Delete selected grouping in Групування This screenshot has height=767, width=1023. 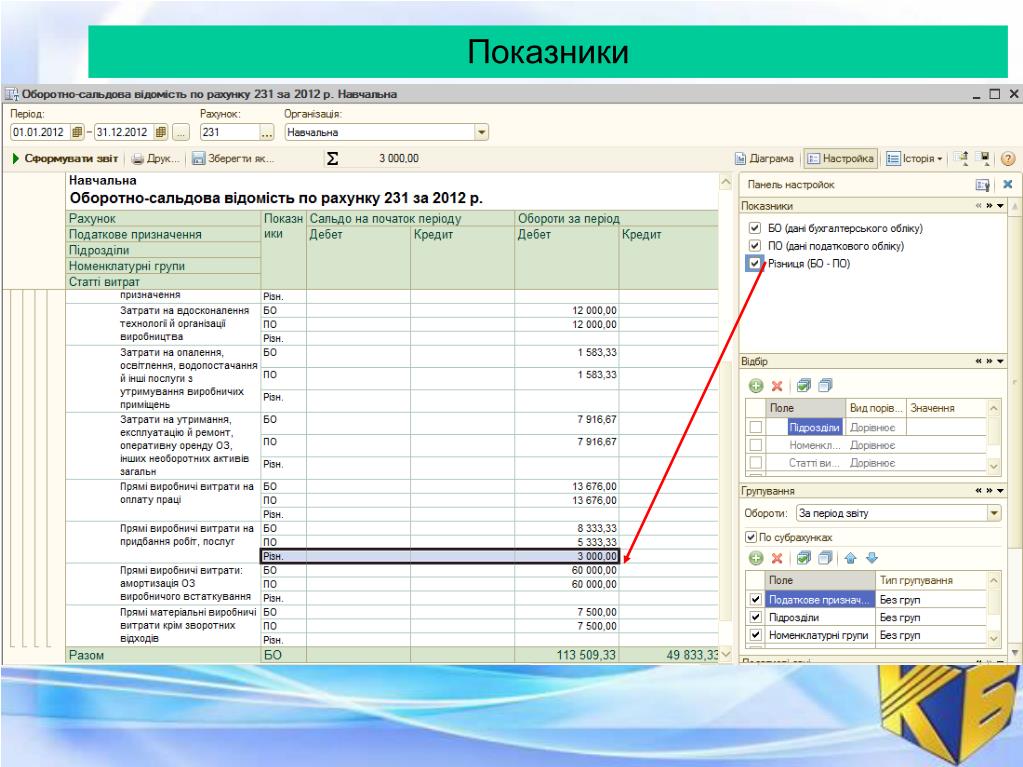(776, 558)
